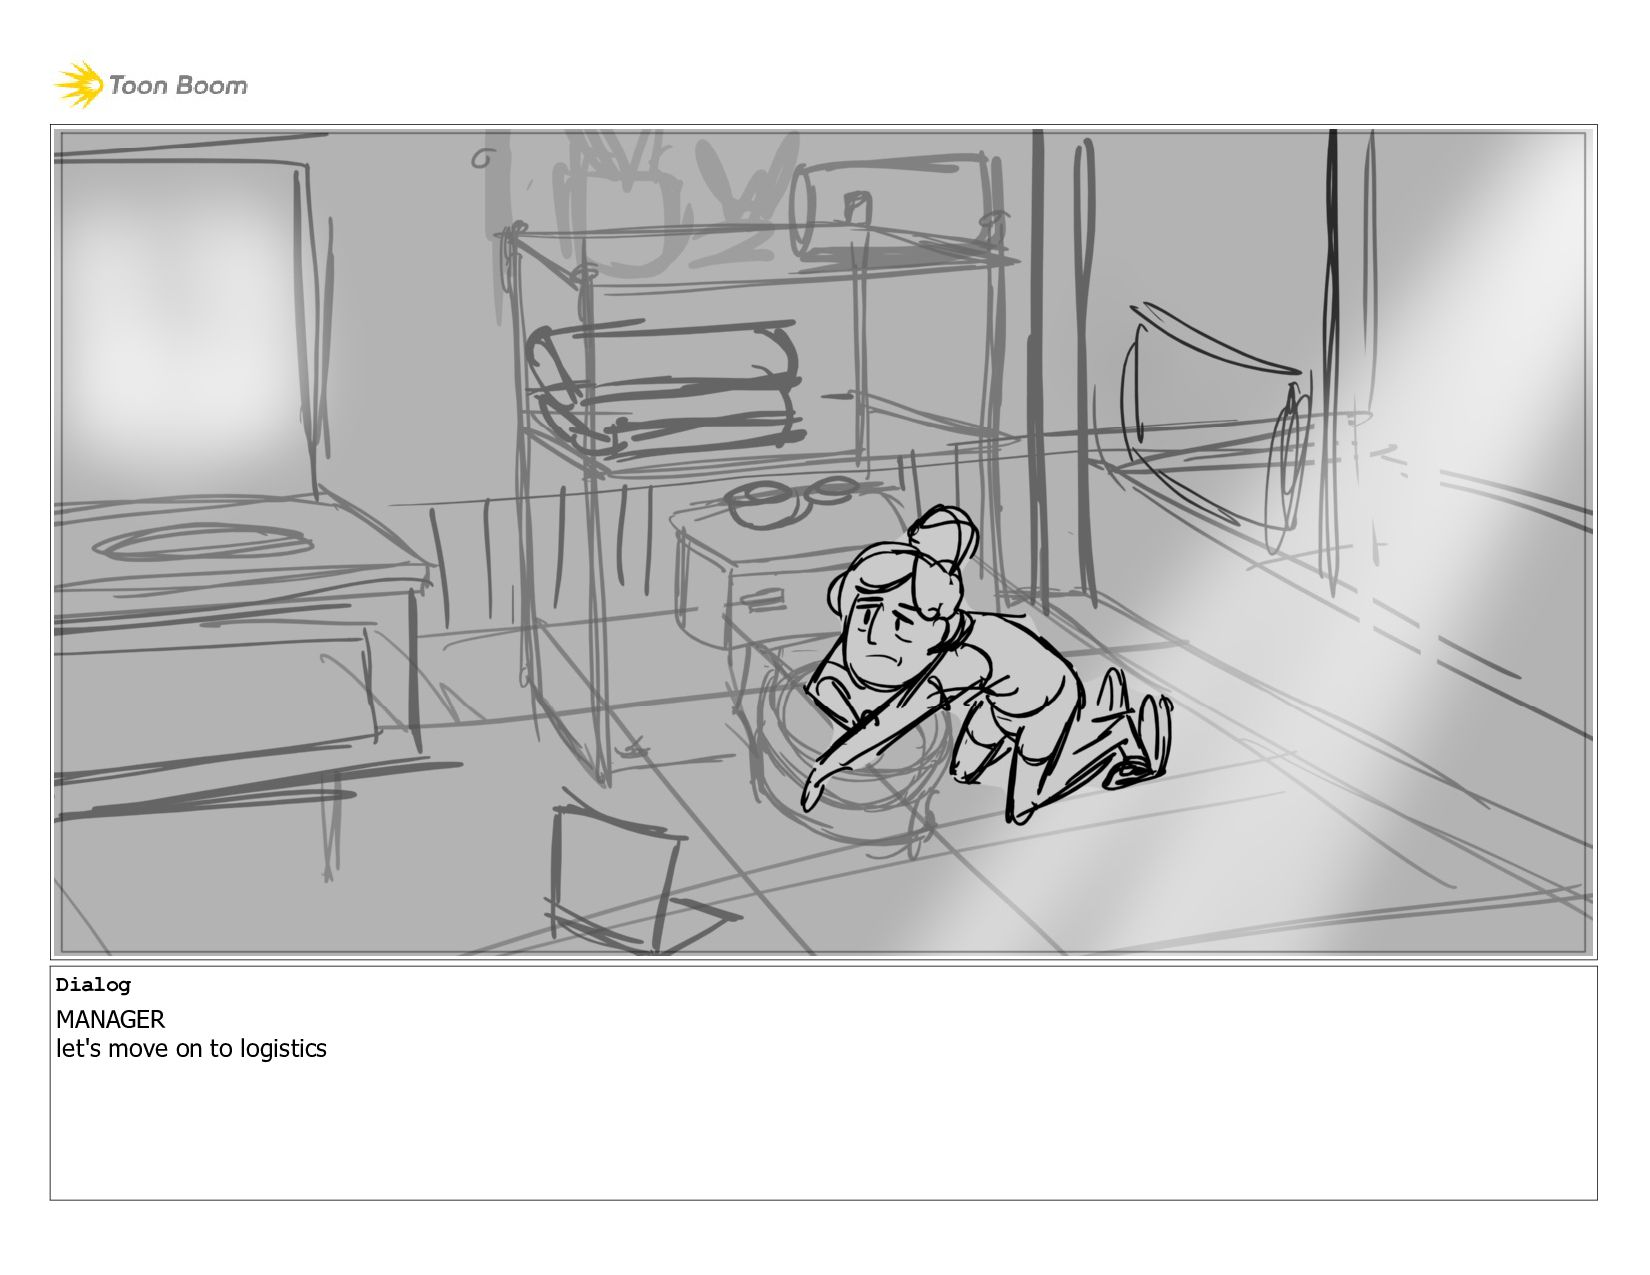Click the "Toon Boom" wordmark text

click(x=178, y=86)
